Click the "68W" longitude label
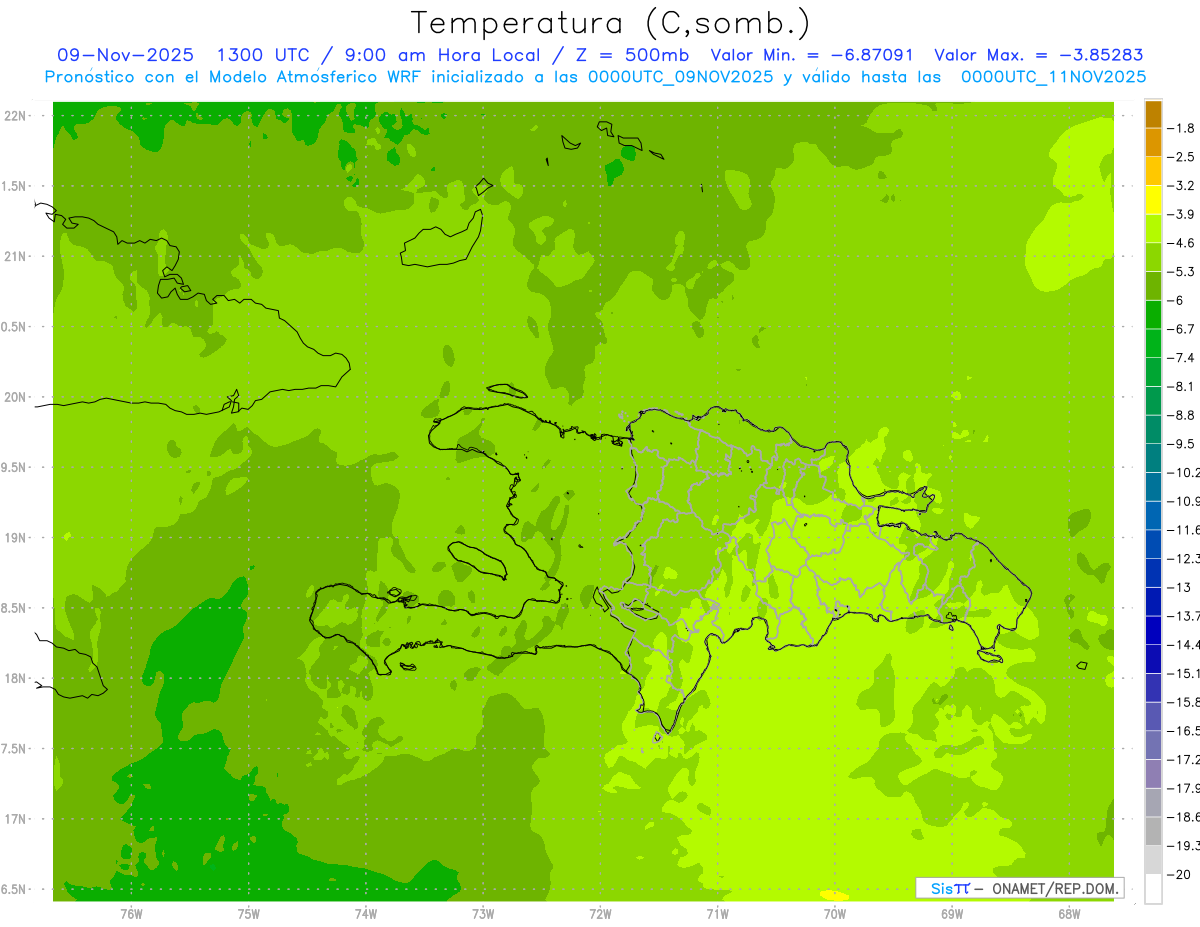 pos(1069,913)
